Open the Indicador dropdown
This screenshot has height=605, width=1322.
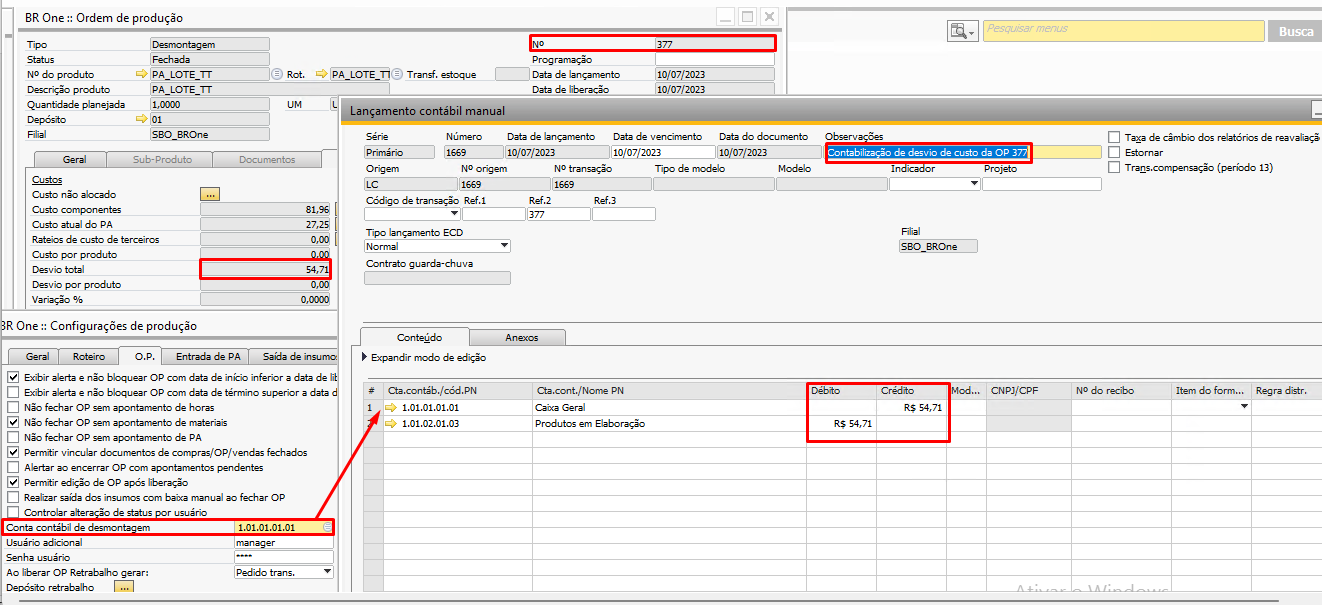[975, 184]
